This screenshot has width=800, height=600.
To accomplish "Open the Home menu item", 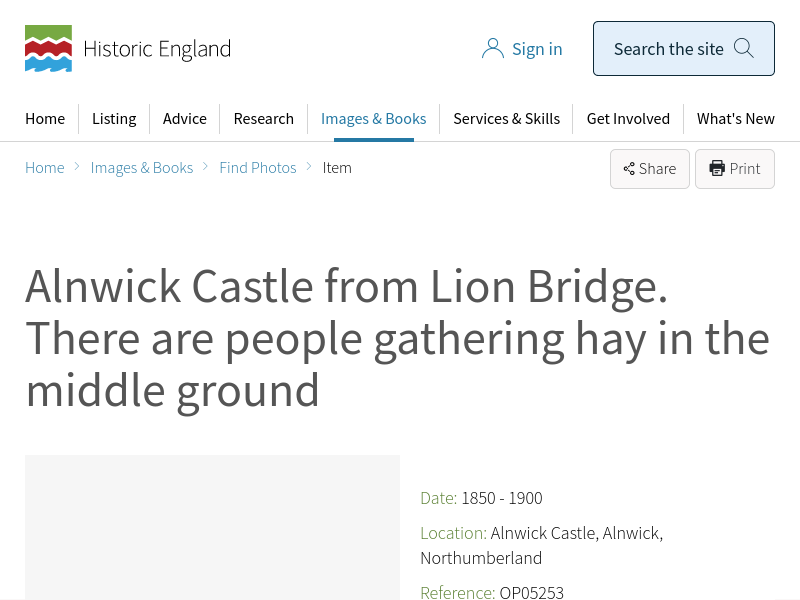I will [45, 119].
